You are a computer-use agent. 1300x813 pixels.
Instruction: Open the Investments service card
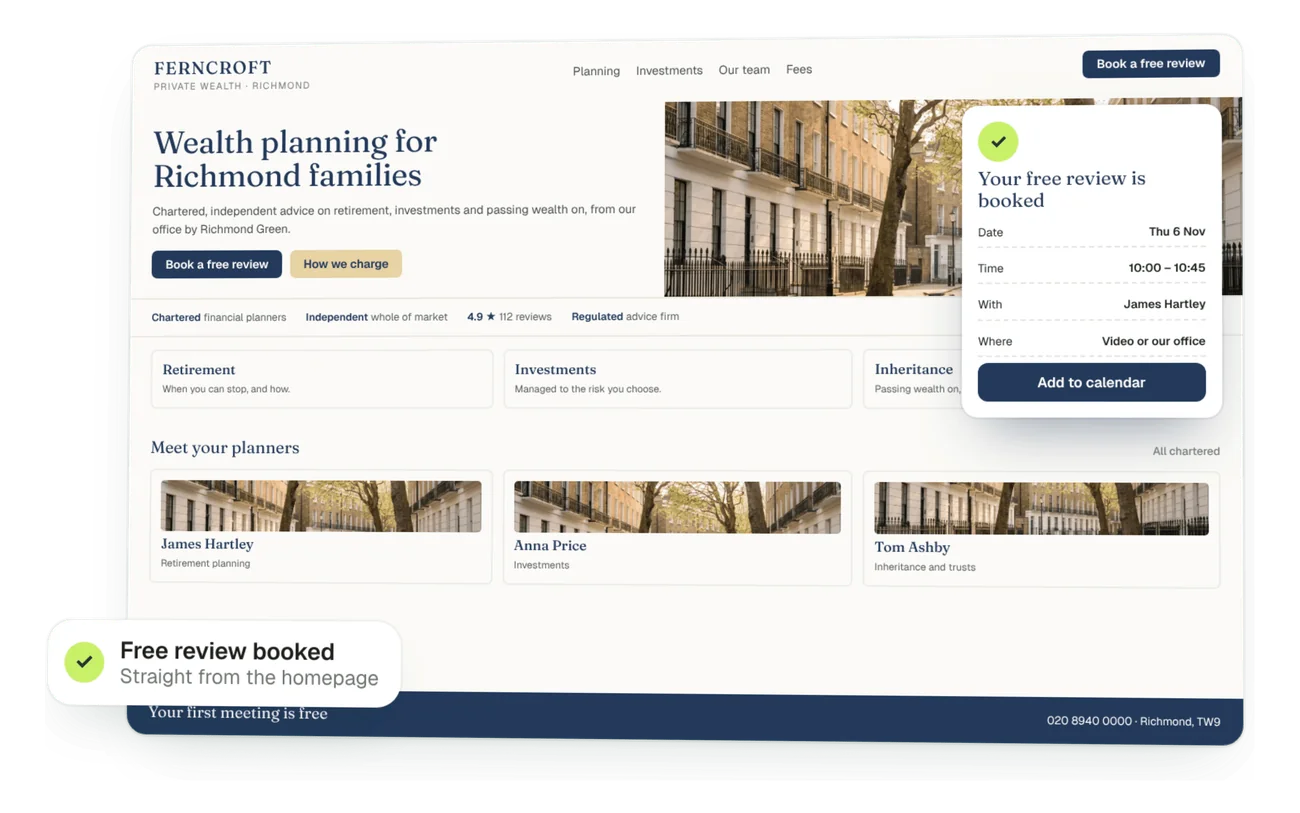pos(678,378)
